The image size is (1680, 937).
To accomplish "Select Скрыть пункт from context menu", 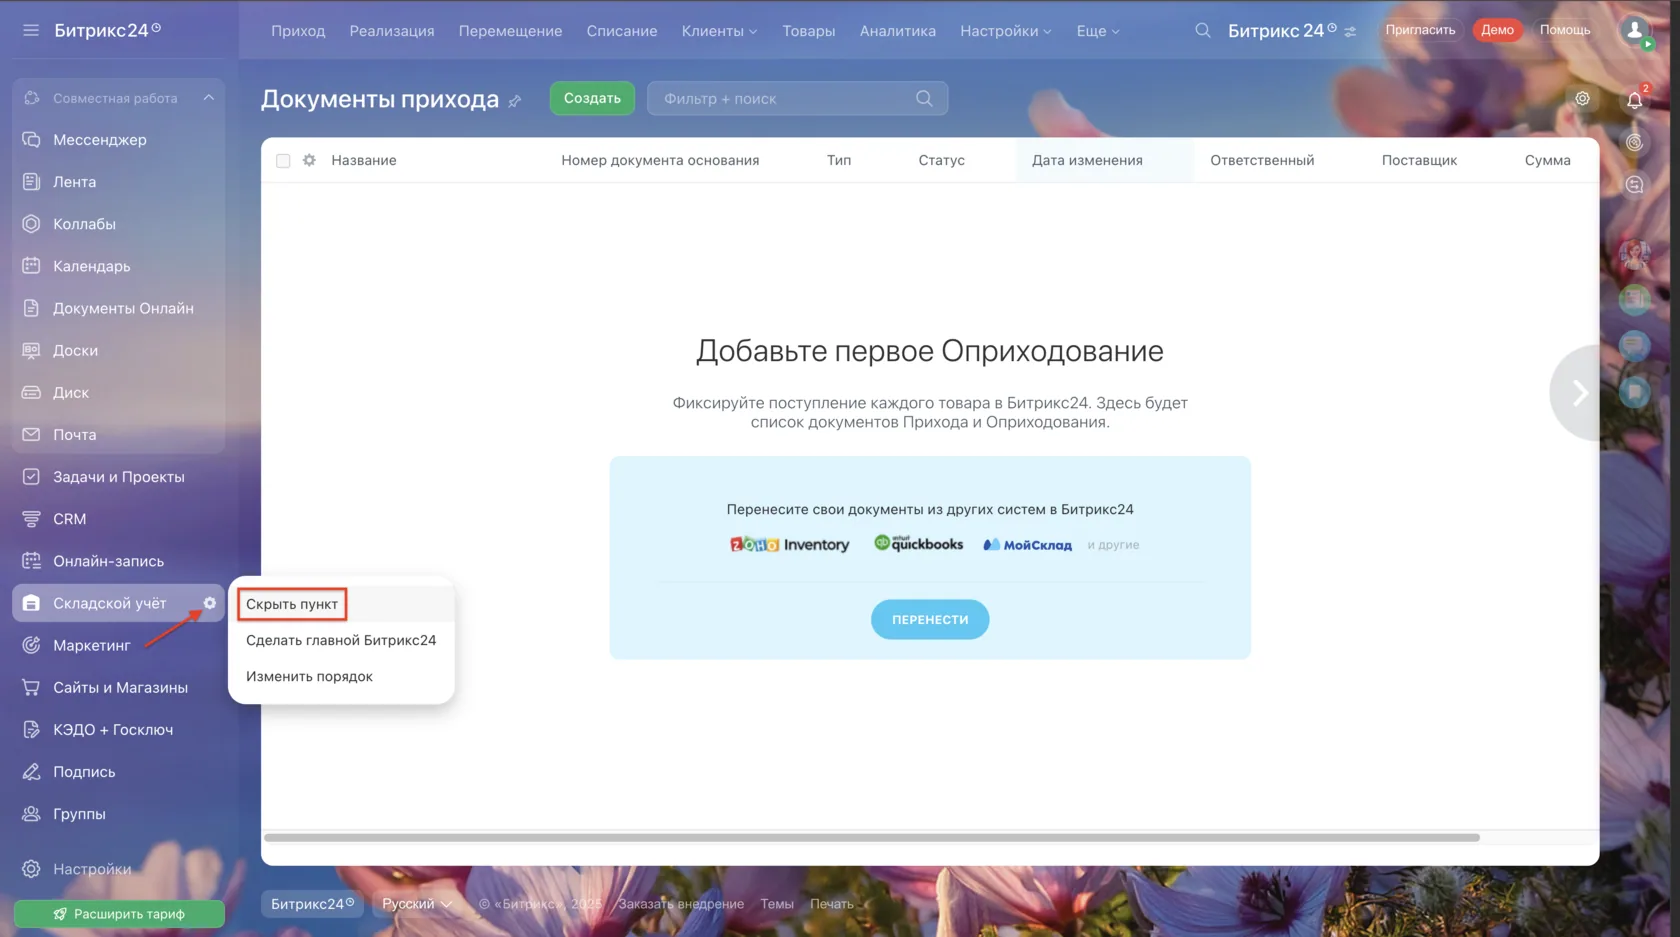I will tap(292, 604).
